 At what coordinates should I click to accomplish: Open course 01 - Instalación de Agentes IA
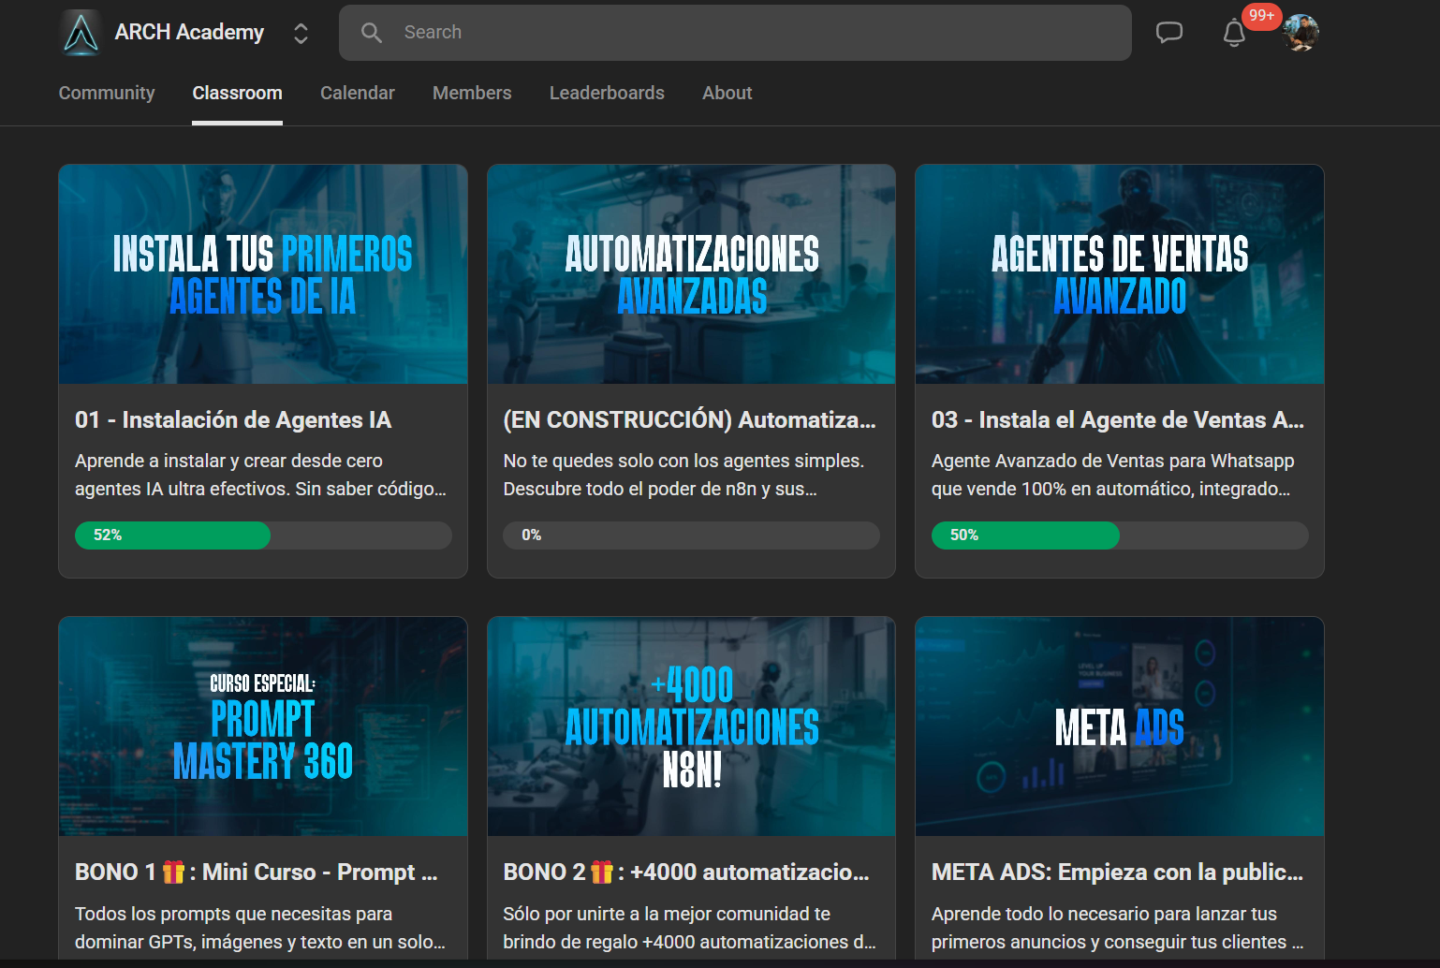233,420
